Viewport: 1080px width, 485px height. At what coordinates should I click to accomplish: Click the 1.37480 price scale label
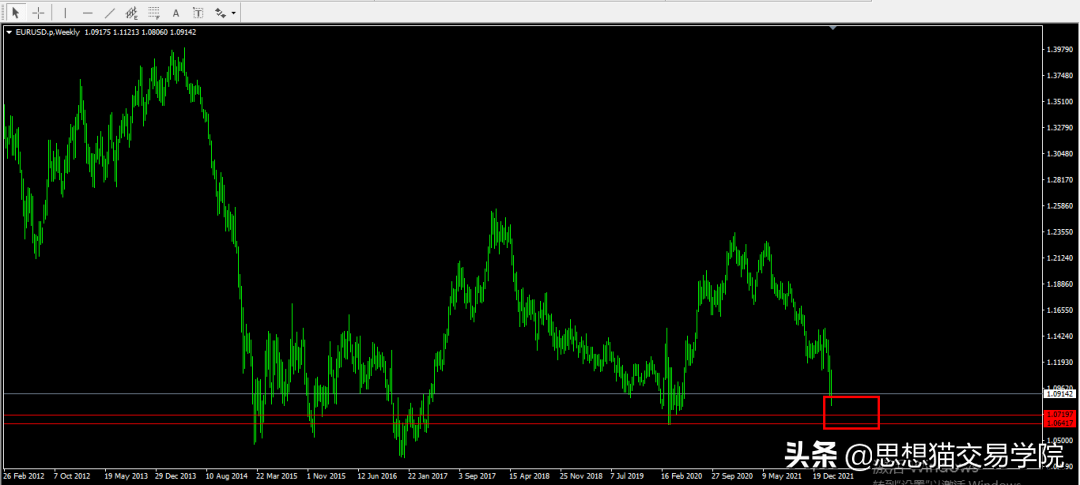point(1059,76)
